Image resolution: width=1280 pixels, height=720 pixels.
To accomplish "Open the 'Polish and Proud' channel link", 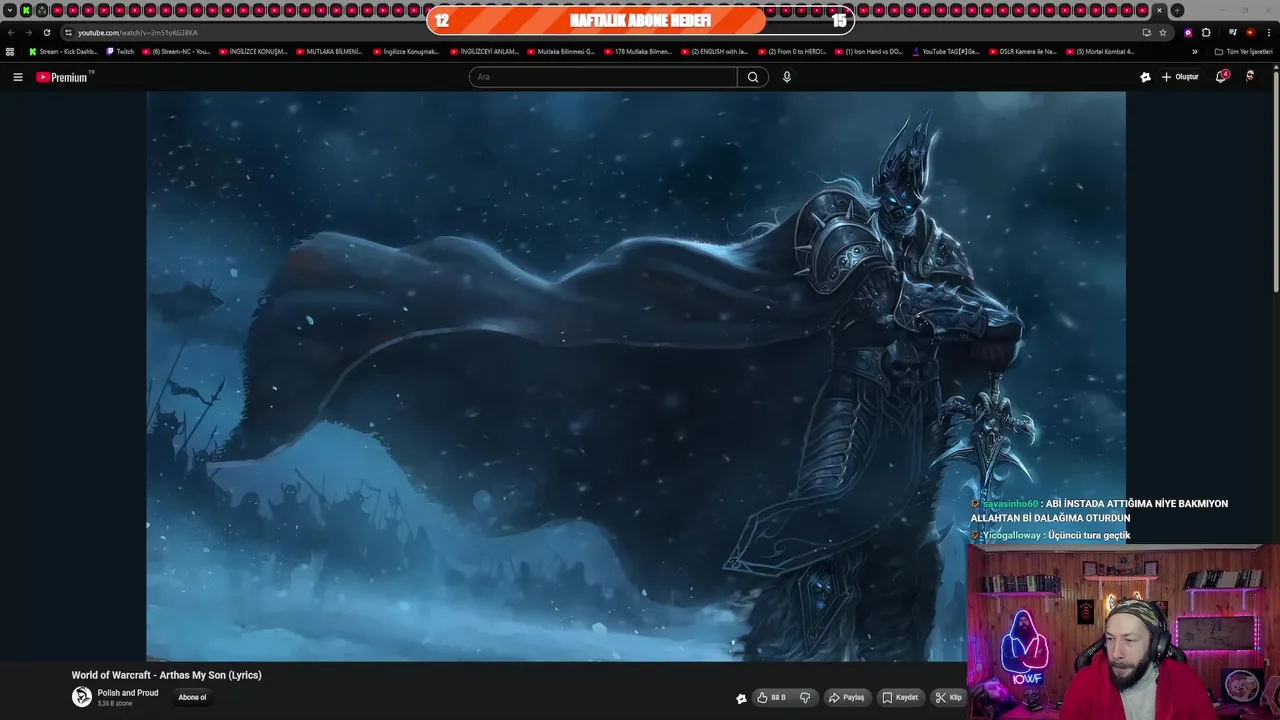I will 128,693.
